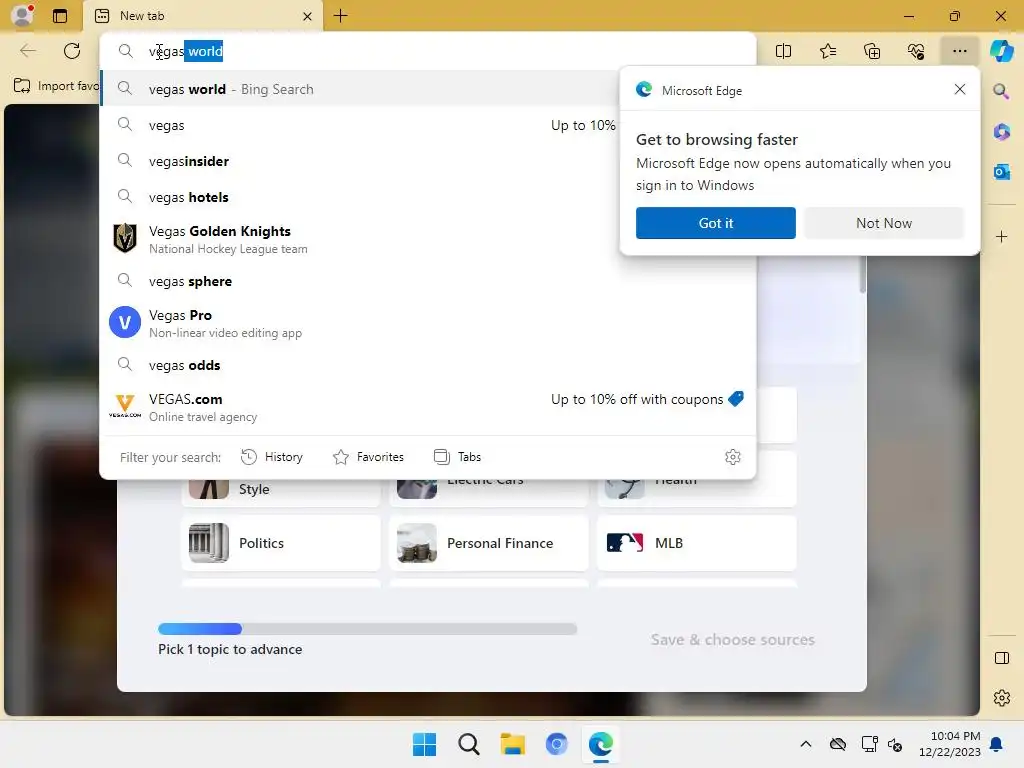
Task: Choose the Vegas Pro suggestion
Action: coord(428,323)
